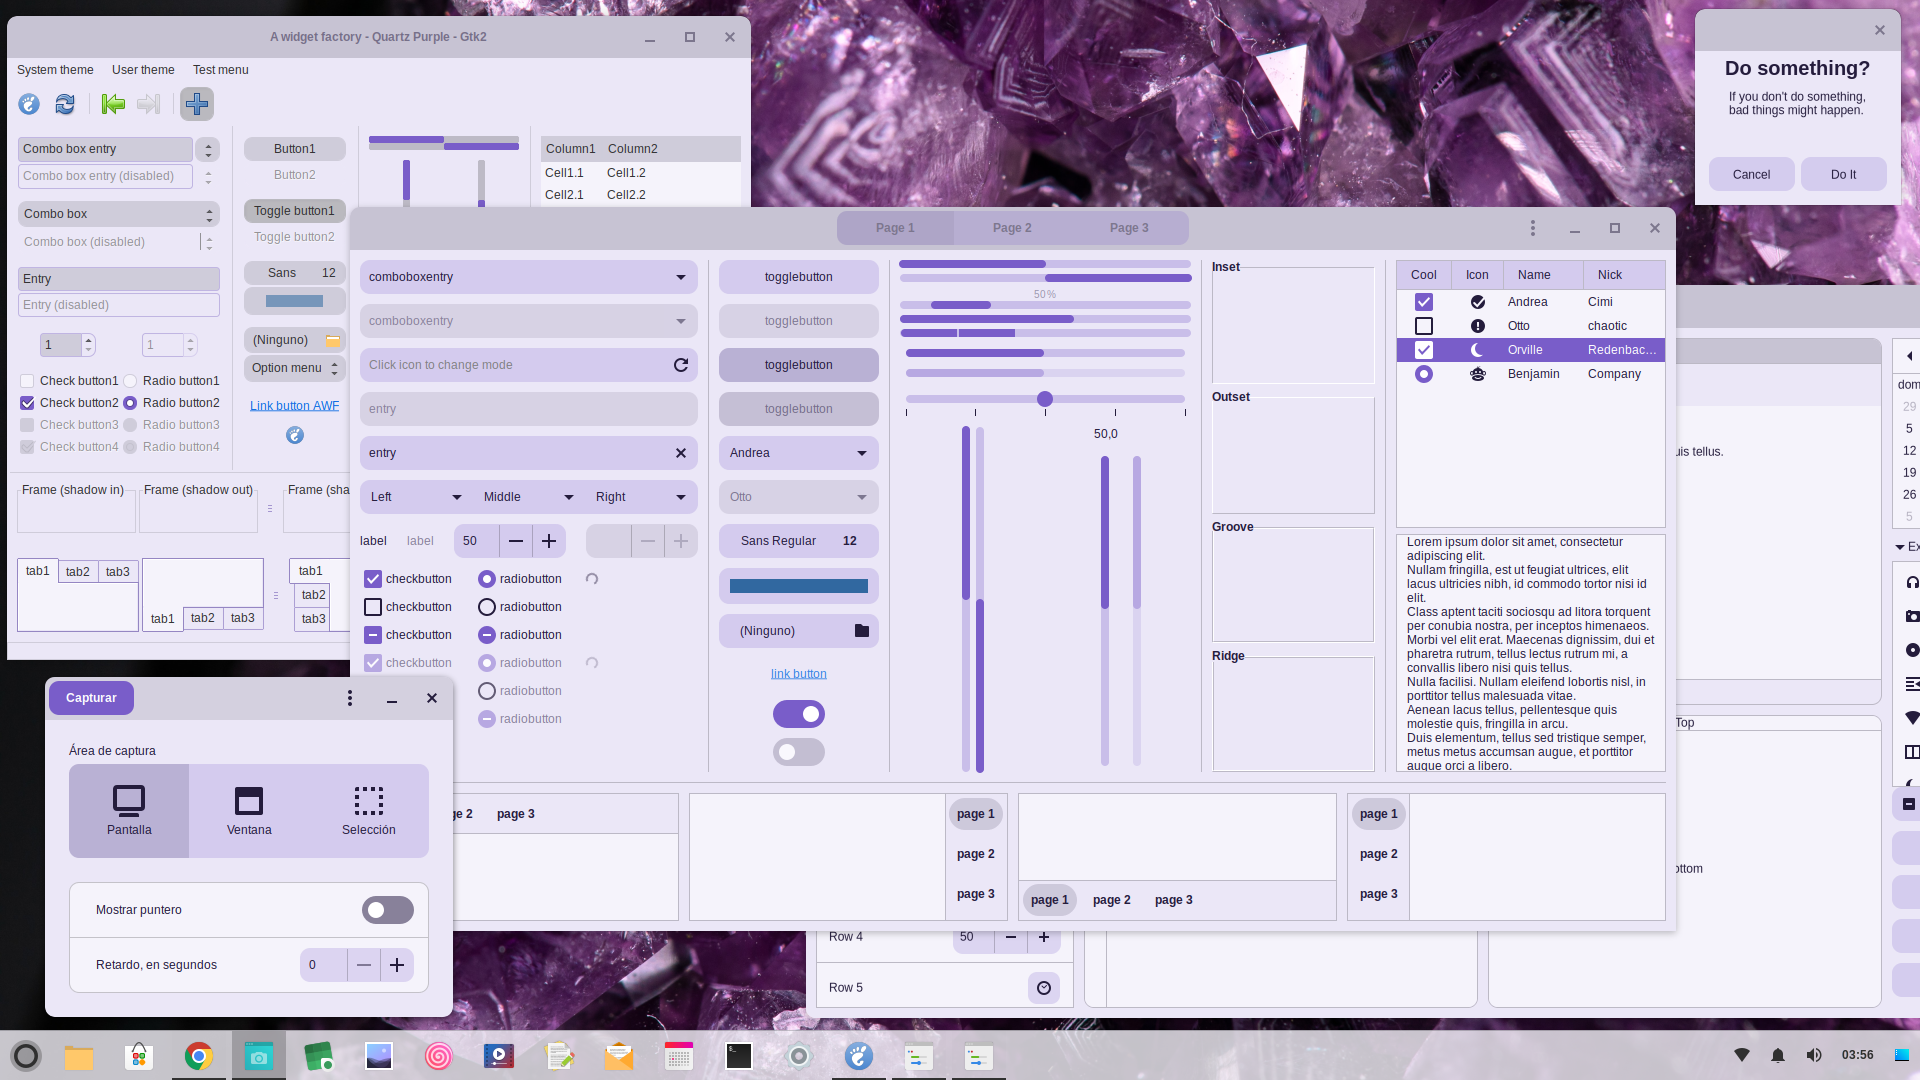Open the 'System theme' menu

pos(55,70)
